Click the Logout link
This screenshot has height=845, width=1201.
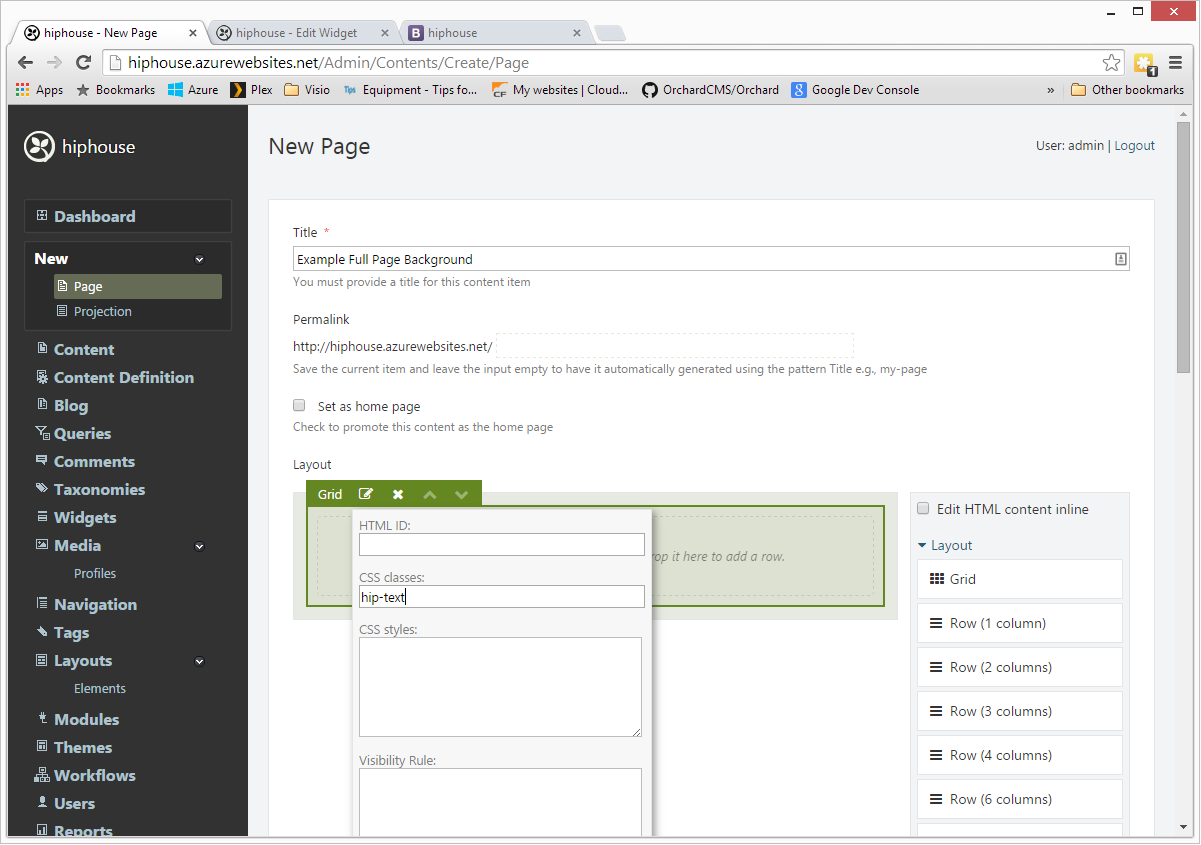point(1135,145)
